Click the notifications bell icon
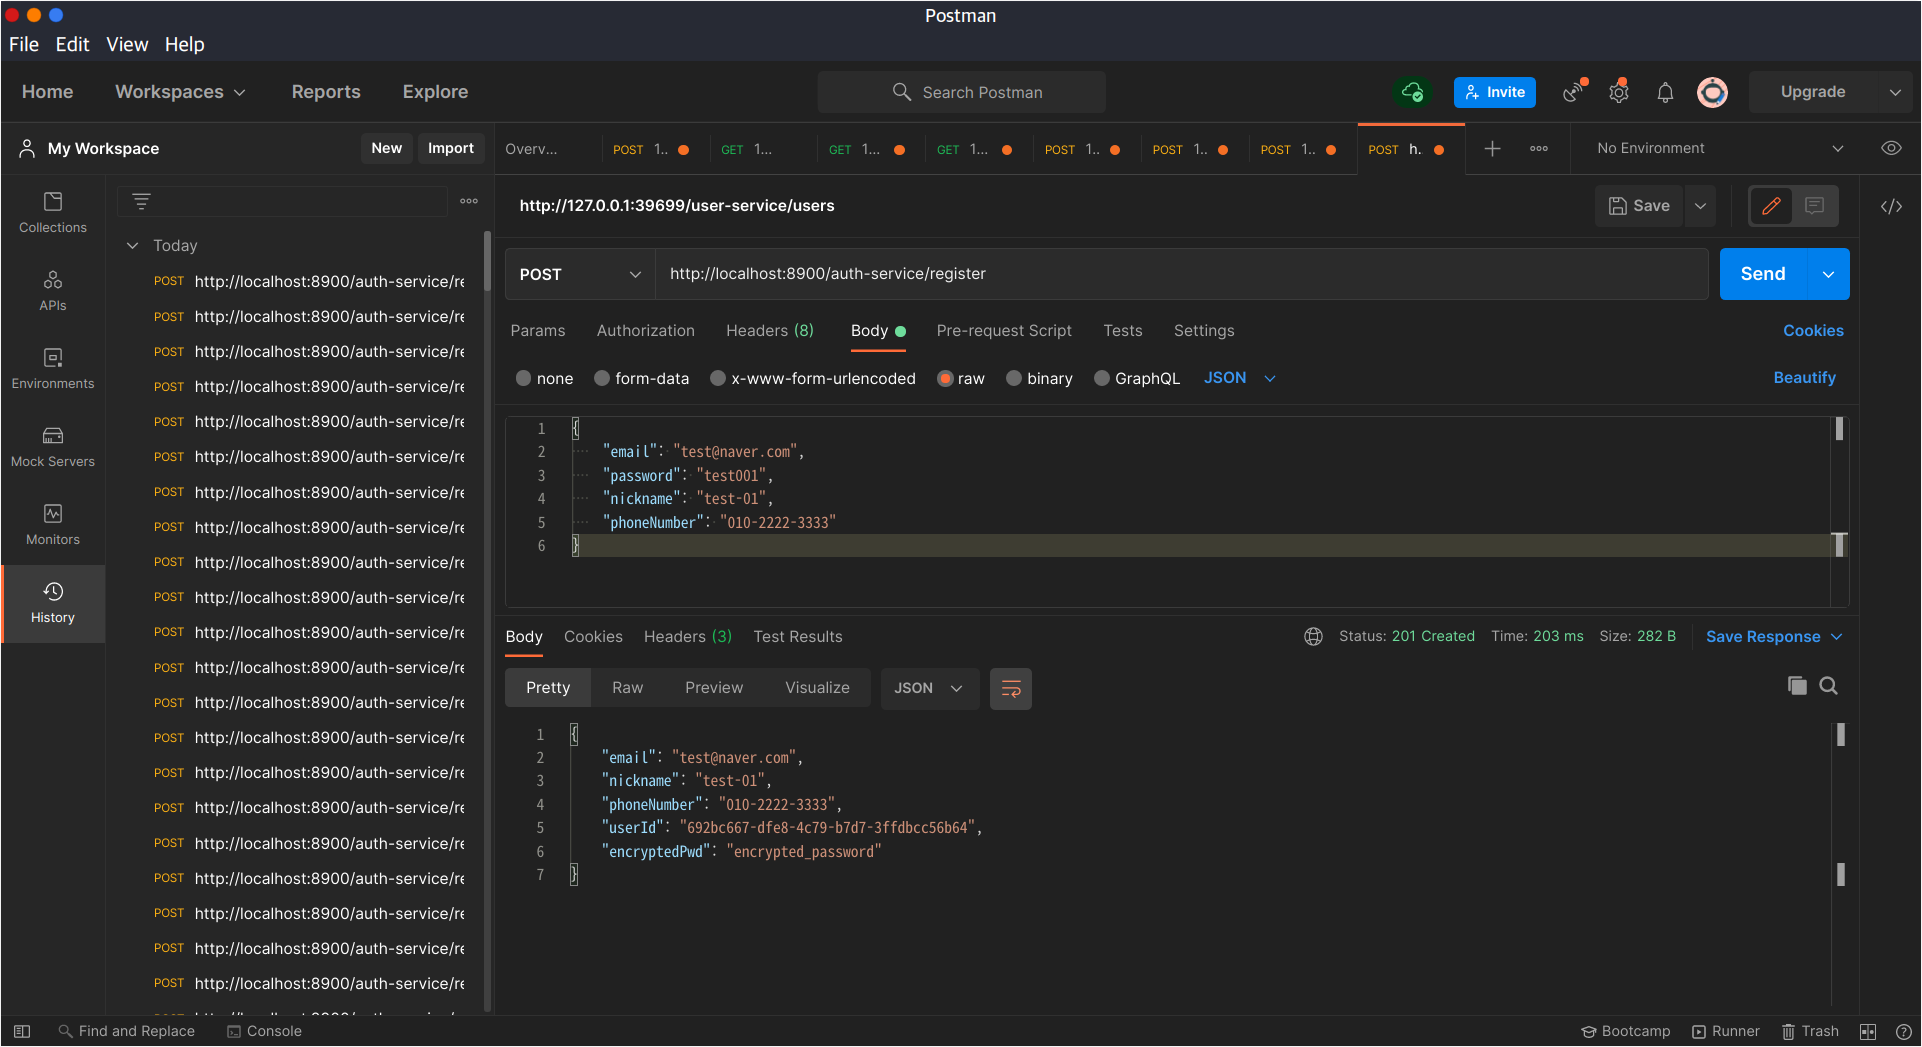 pos(1665,93)
